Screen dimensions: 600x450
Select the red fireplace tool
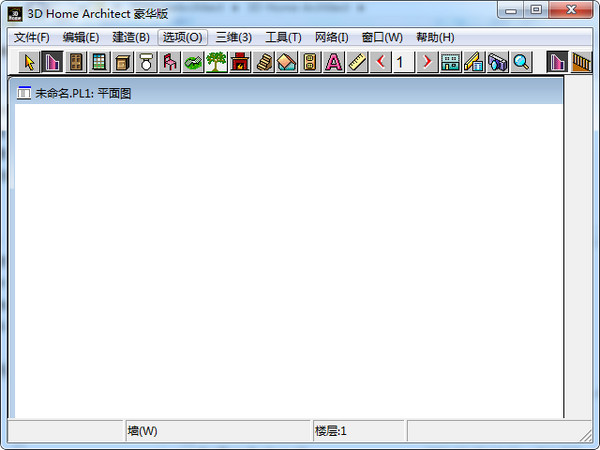click(x=240, y=62)
